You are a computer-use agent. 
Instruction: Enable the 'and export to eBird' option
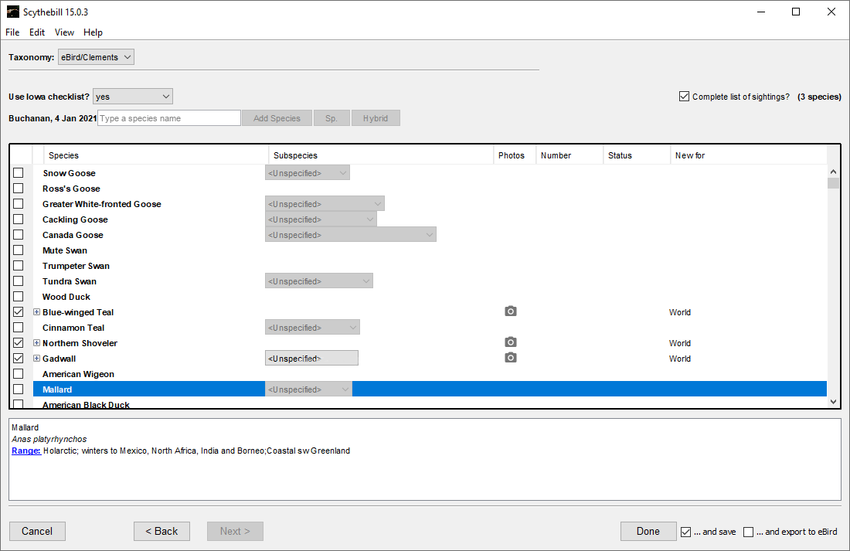[x=749, y=531]
